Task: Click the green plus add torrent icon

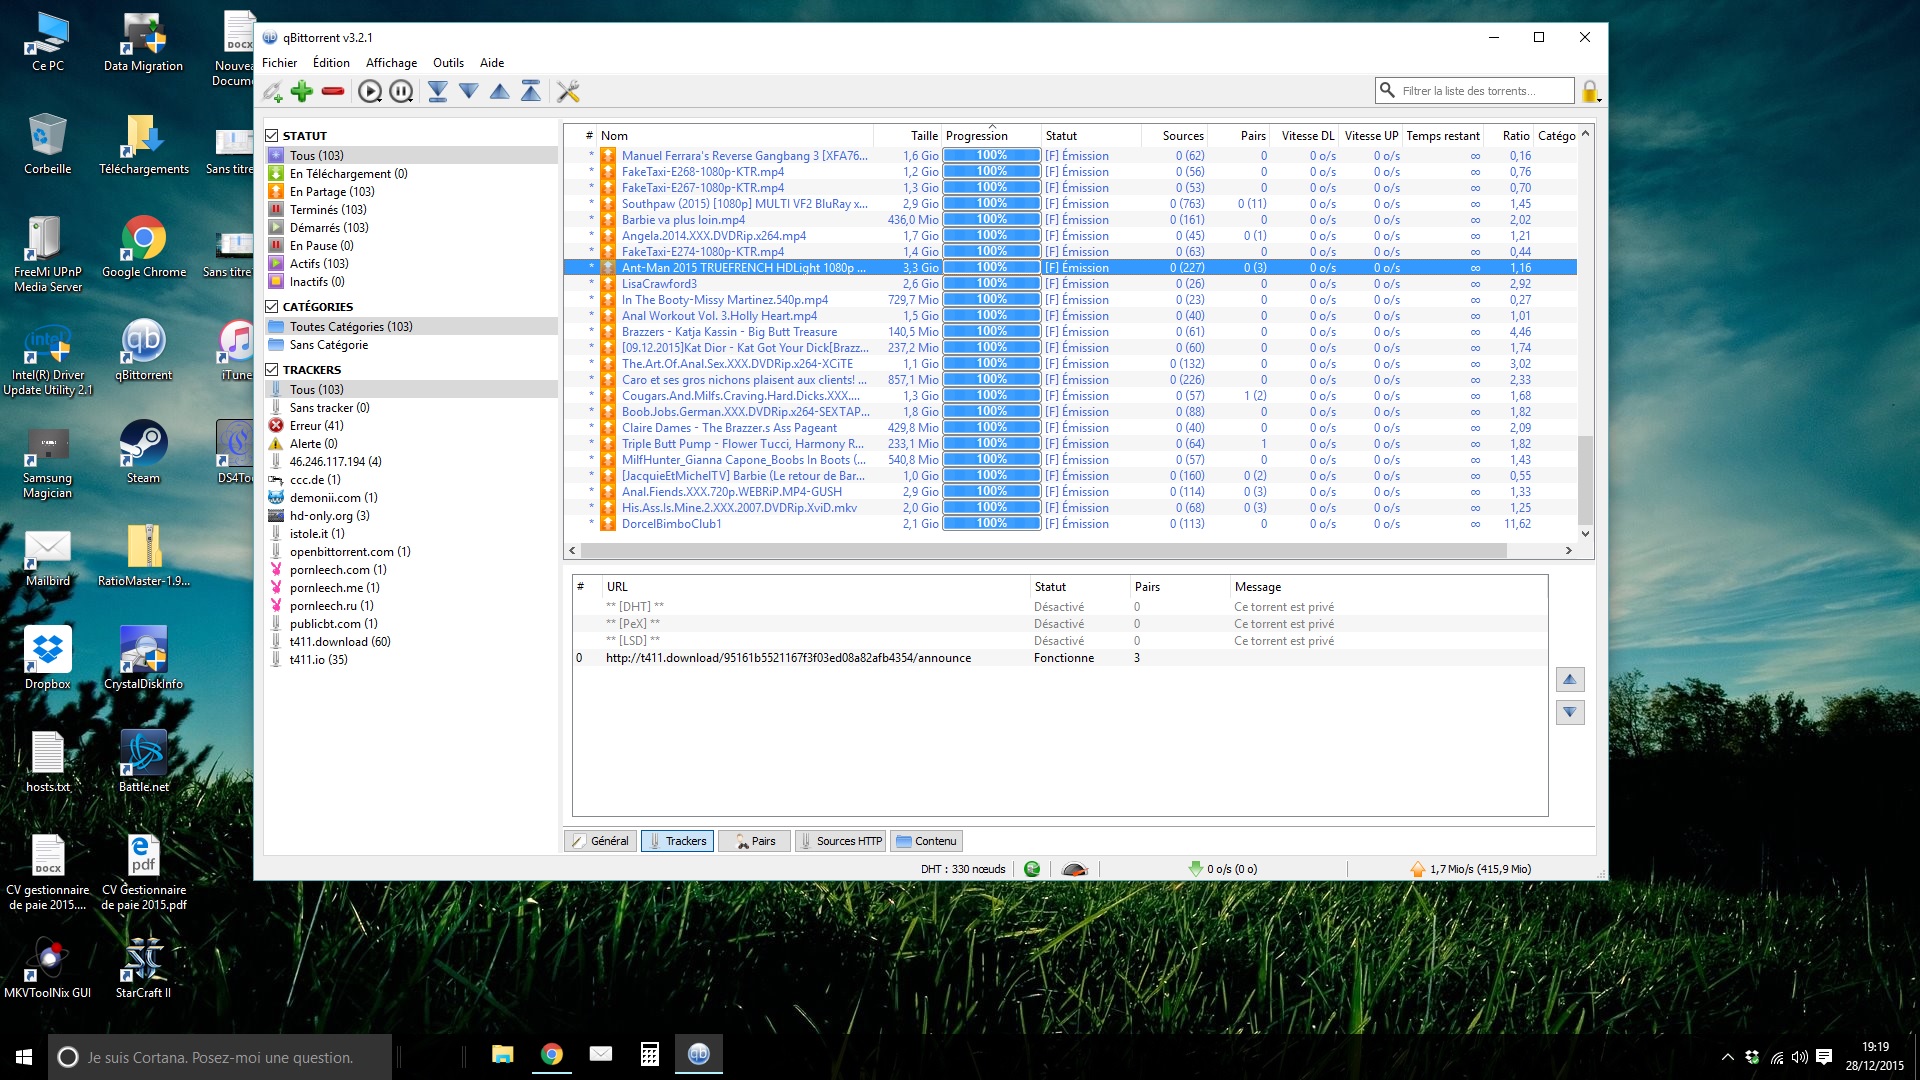Action: (x=302, y=92)
